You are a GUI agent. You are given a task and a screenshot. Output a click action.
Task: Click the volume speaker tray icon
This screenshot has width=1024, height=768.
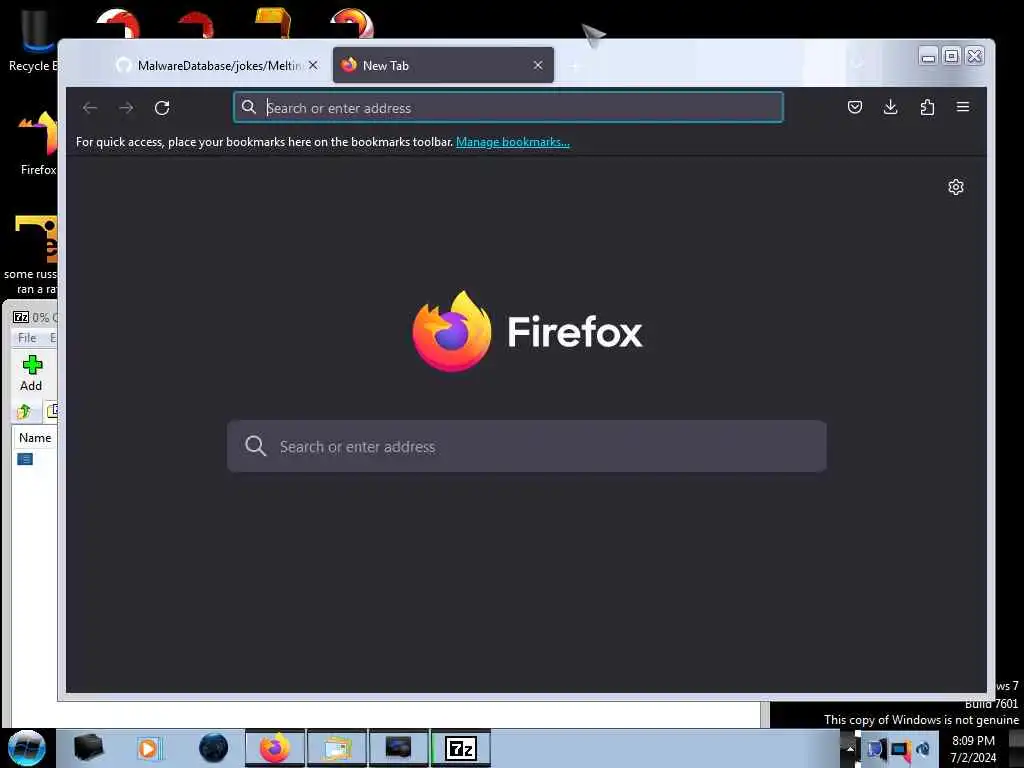(923, 749)
